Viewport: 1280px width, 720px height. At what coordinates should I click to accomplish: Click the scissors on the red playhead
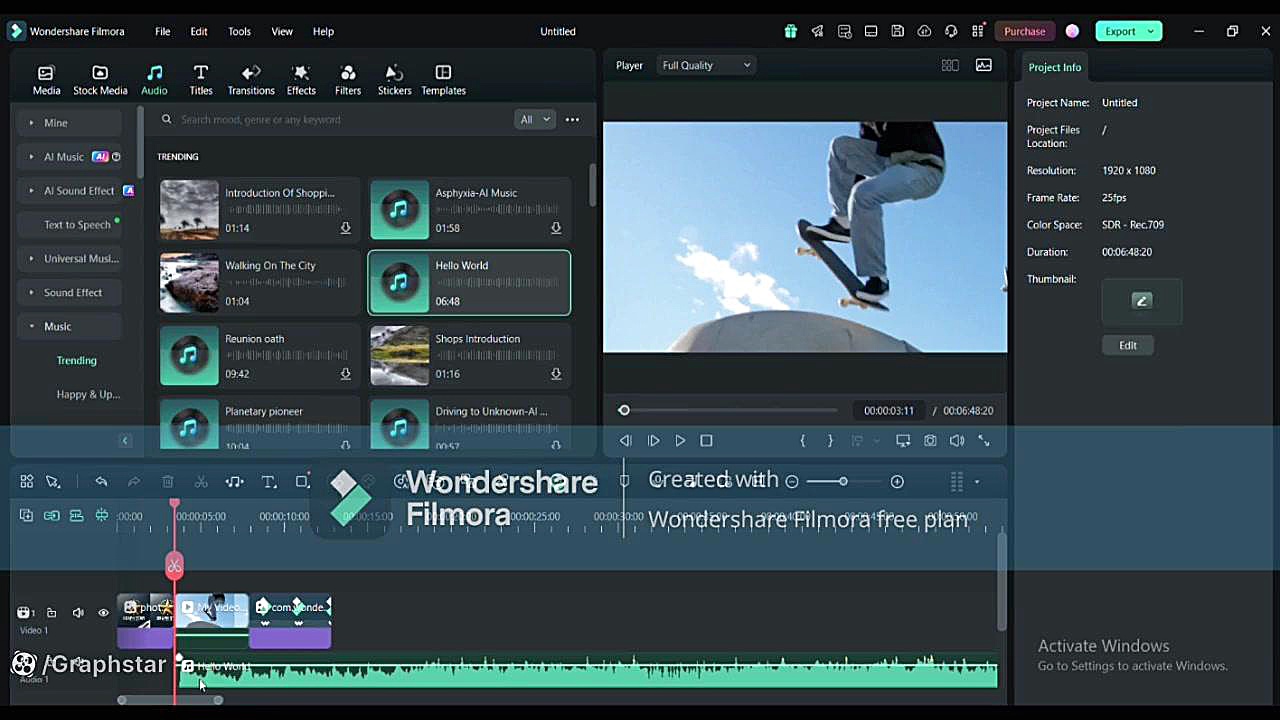[174, 566]
